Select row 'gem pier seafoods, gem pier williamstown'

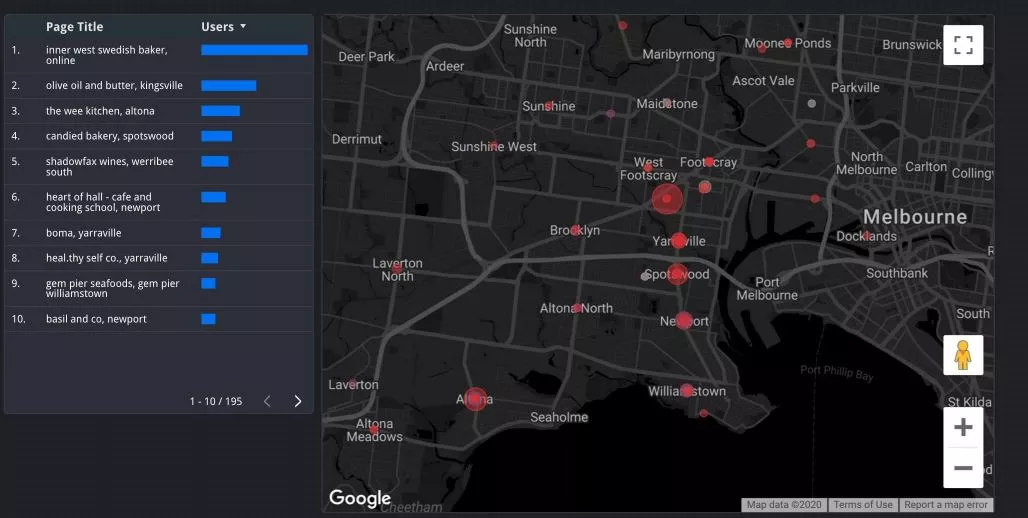pyautogui.click(x=159, y=289)
